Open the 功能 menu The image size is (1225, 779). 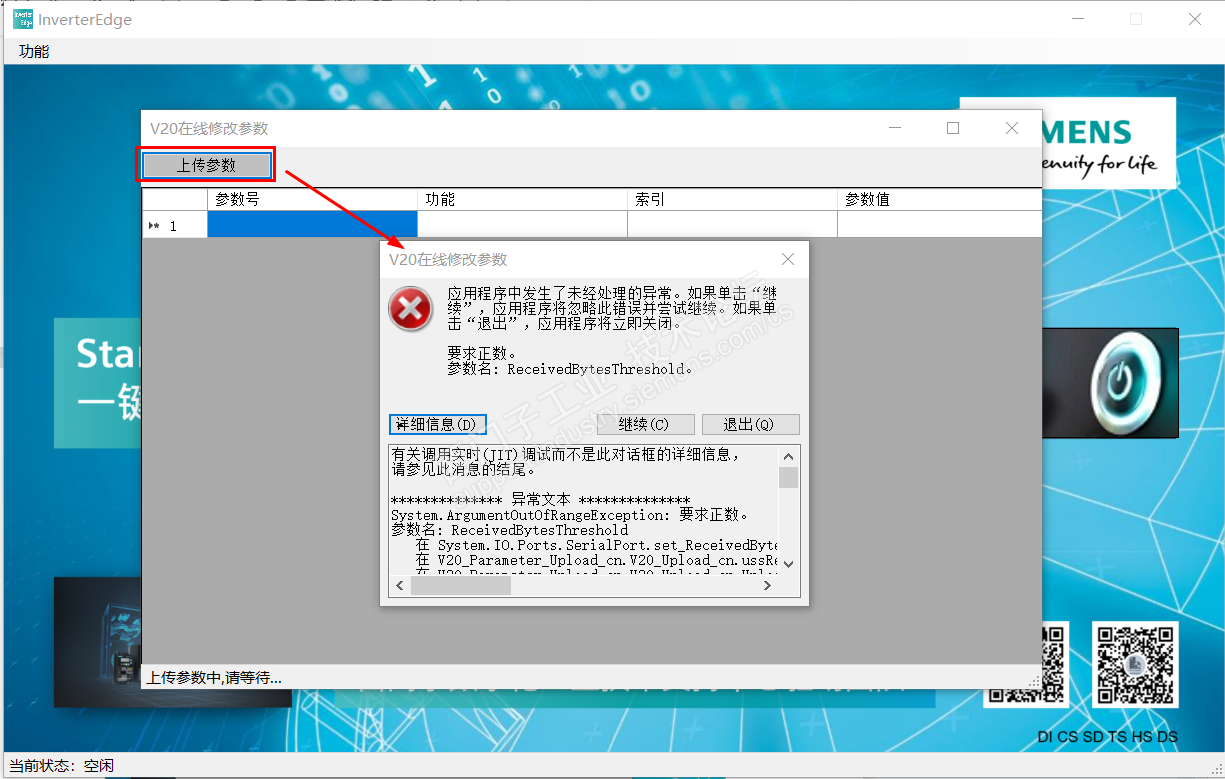tap(34, 51)
